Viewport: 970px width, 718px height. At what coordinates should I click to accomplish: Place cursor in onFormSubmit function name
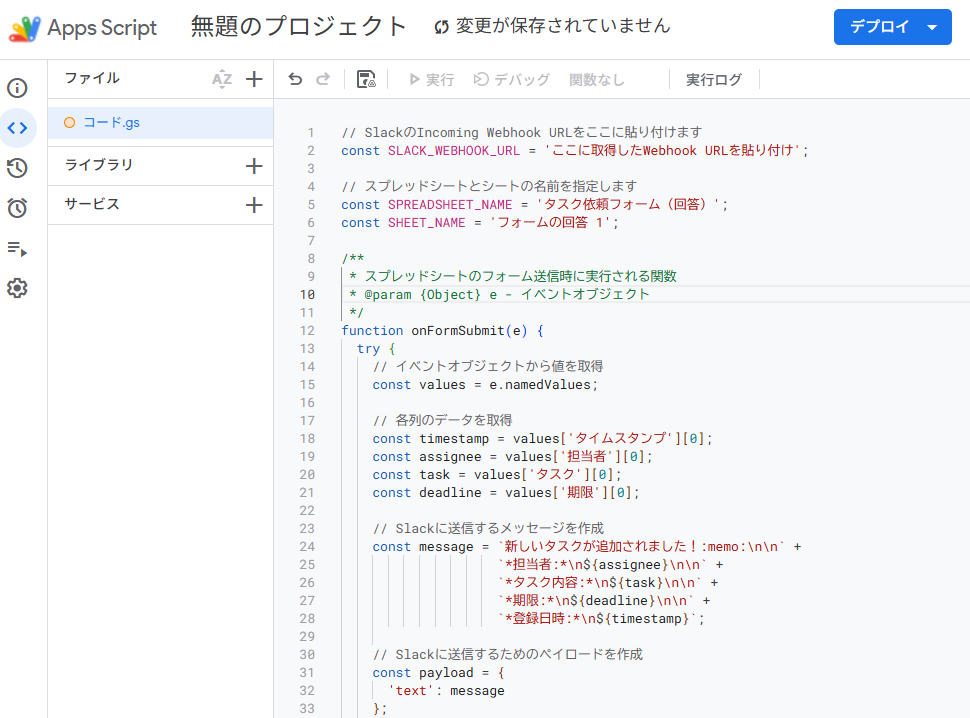click(x=458, y=331)
